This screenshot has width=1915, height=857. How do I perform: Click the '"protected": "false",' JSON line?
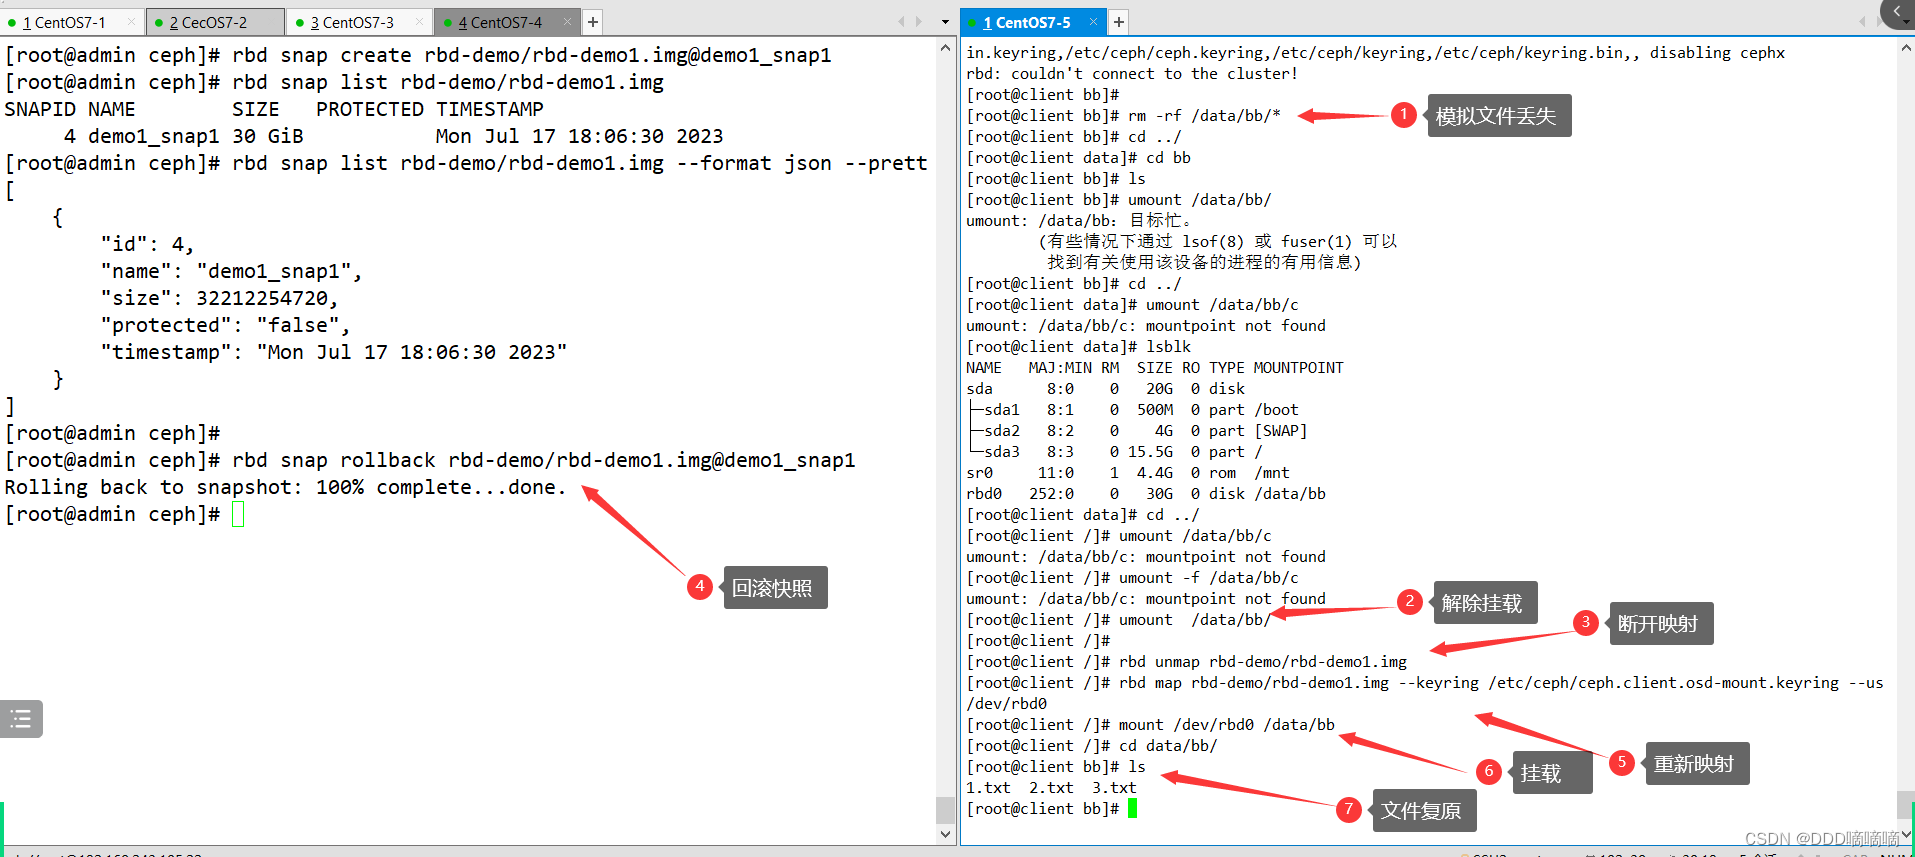225,325
